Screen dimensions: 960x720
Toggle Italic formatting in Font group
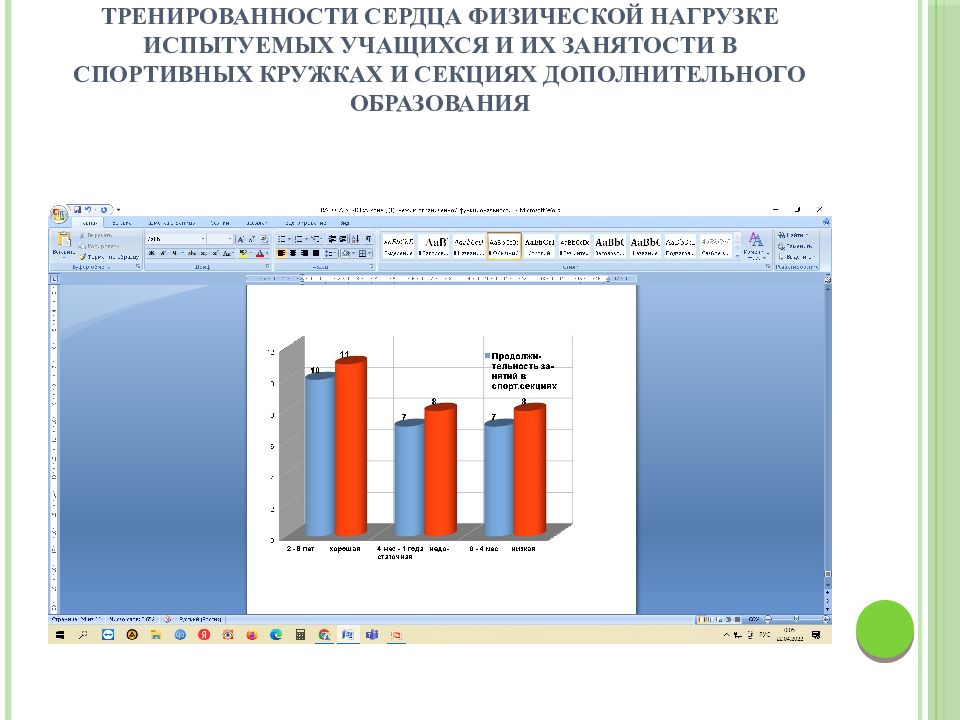163,253
